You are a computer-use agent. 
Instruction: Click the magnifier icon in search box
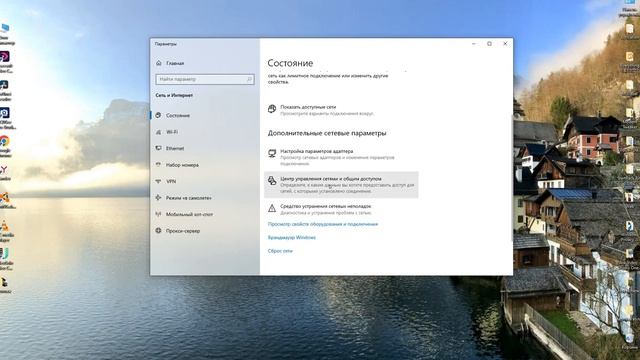click(x=249, y=79)
